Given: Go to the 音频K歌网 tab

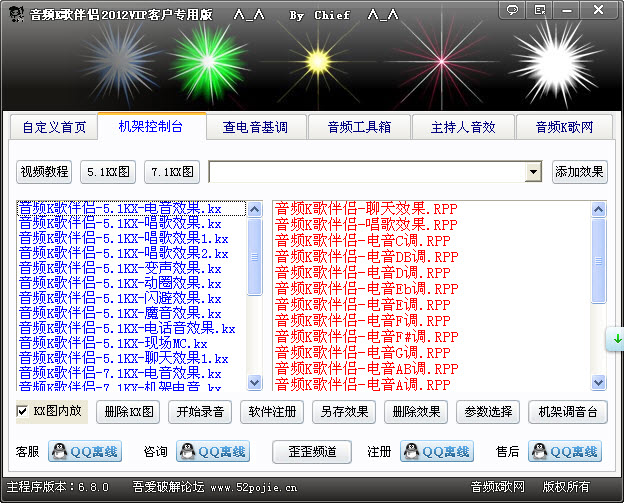Looking at the screenshot, I should pos(564,127).
